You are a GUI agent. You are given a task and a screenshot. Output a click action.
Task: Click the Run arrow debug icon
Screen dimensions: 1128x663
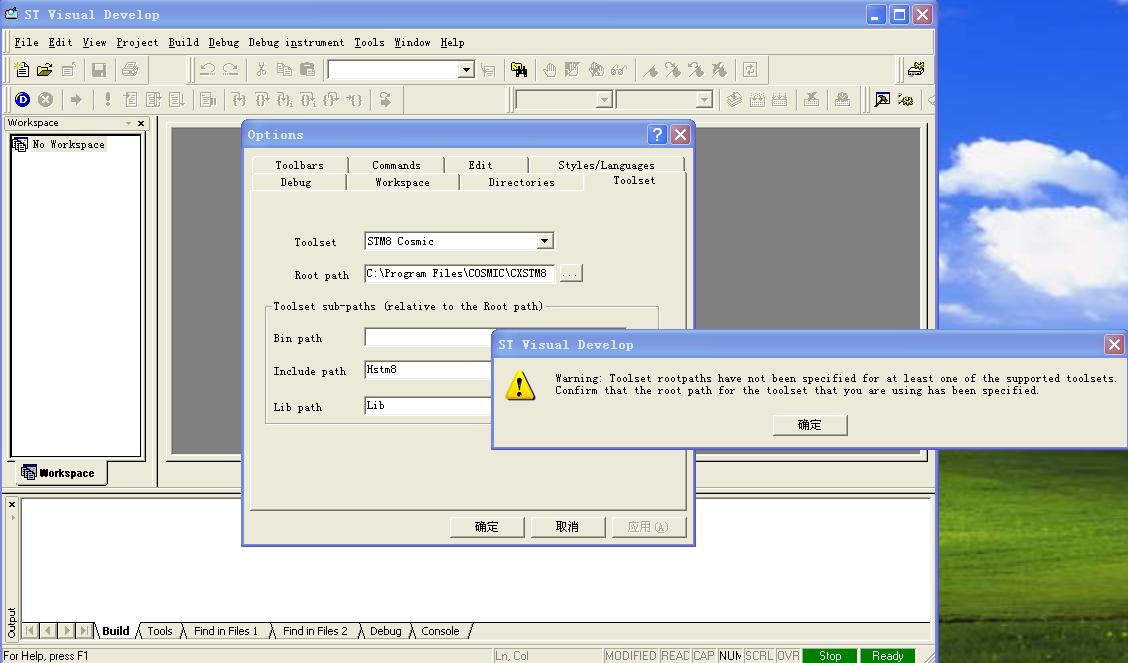76,99
